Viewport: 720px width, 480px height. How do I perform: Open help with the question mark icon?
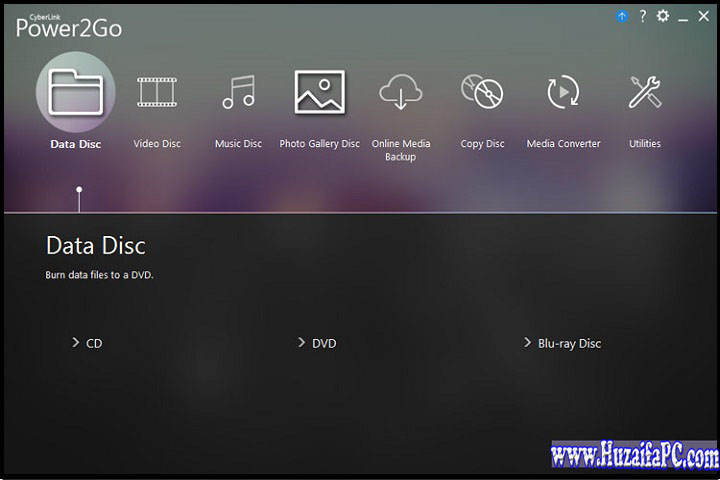click(x=643, y=17)
